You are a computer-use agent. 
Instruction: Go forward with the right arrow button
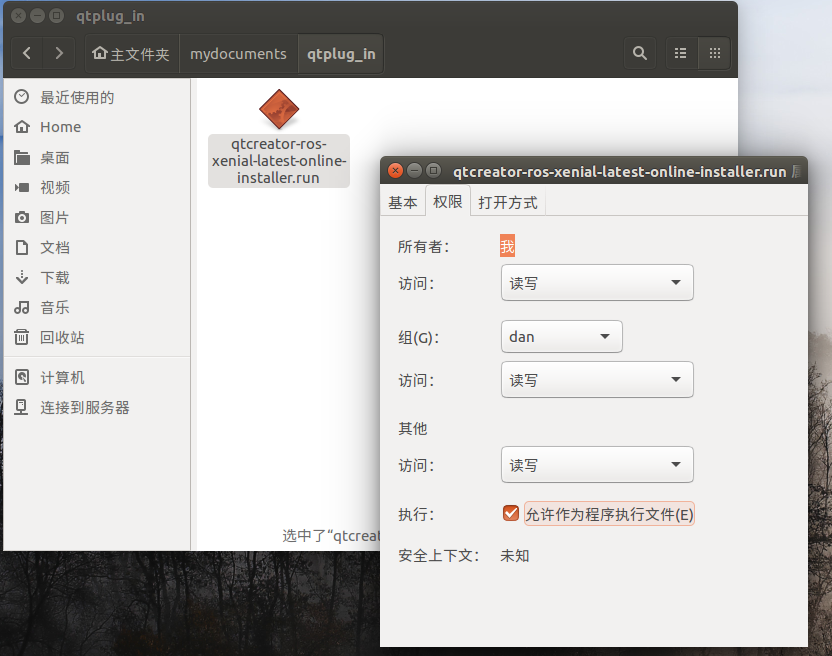[59, 53]
